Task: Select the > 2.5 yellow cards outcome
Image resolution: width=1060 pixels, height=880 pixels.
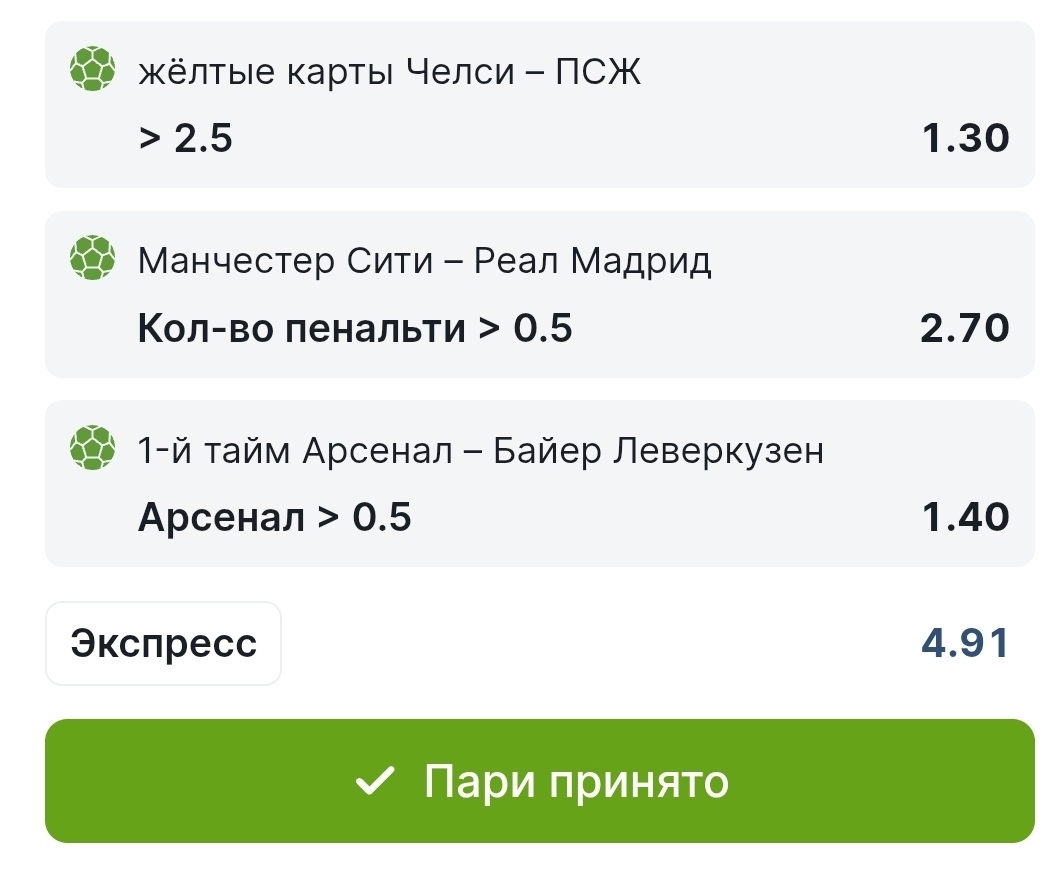Action: coord(186,138)
